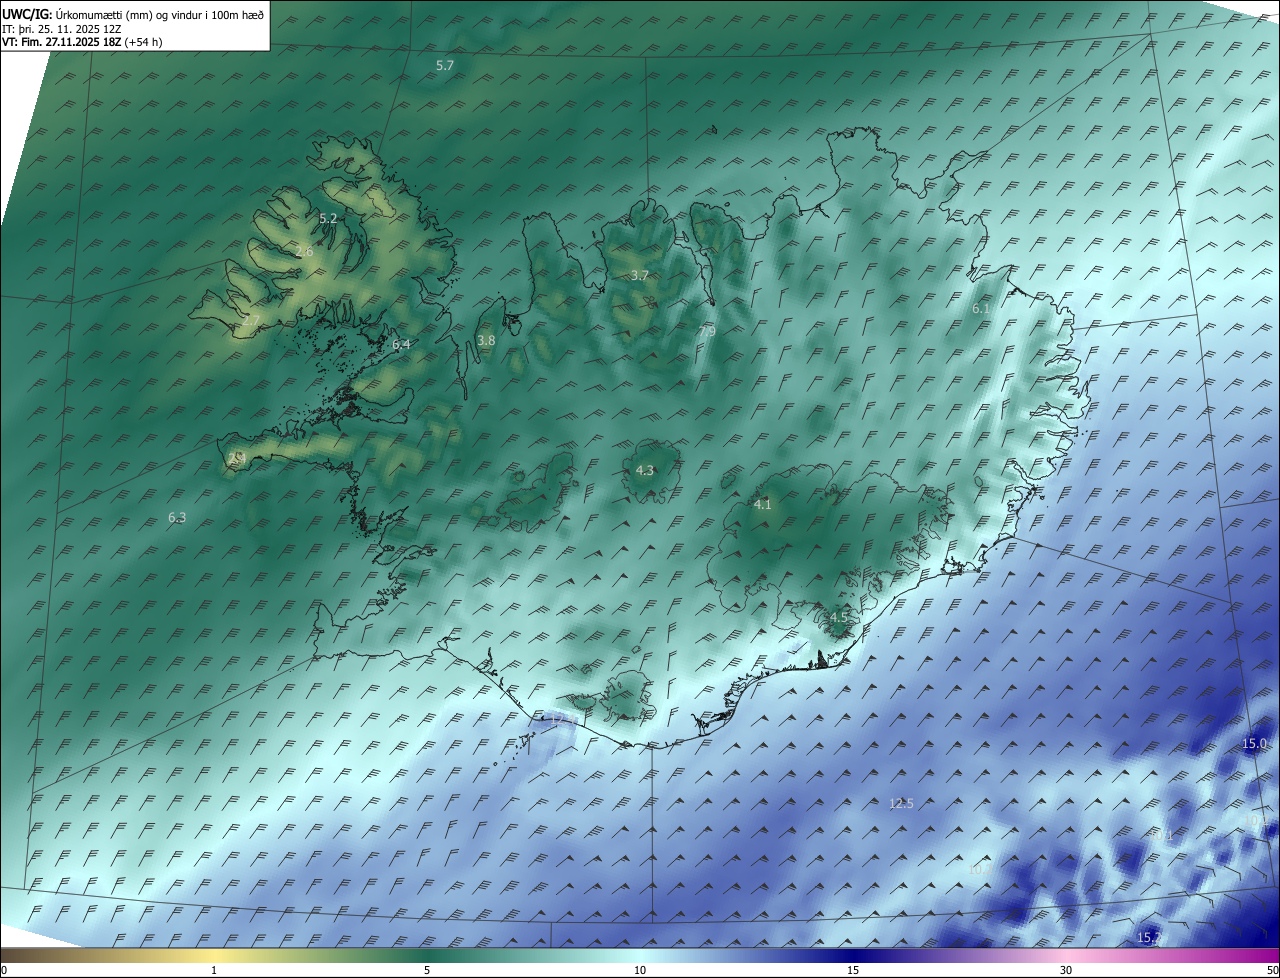1280x978 pixels.
Task: Click the 5 tick on color scale
Action: 427,970
